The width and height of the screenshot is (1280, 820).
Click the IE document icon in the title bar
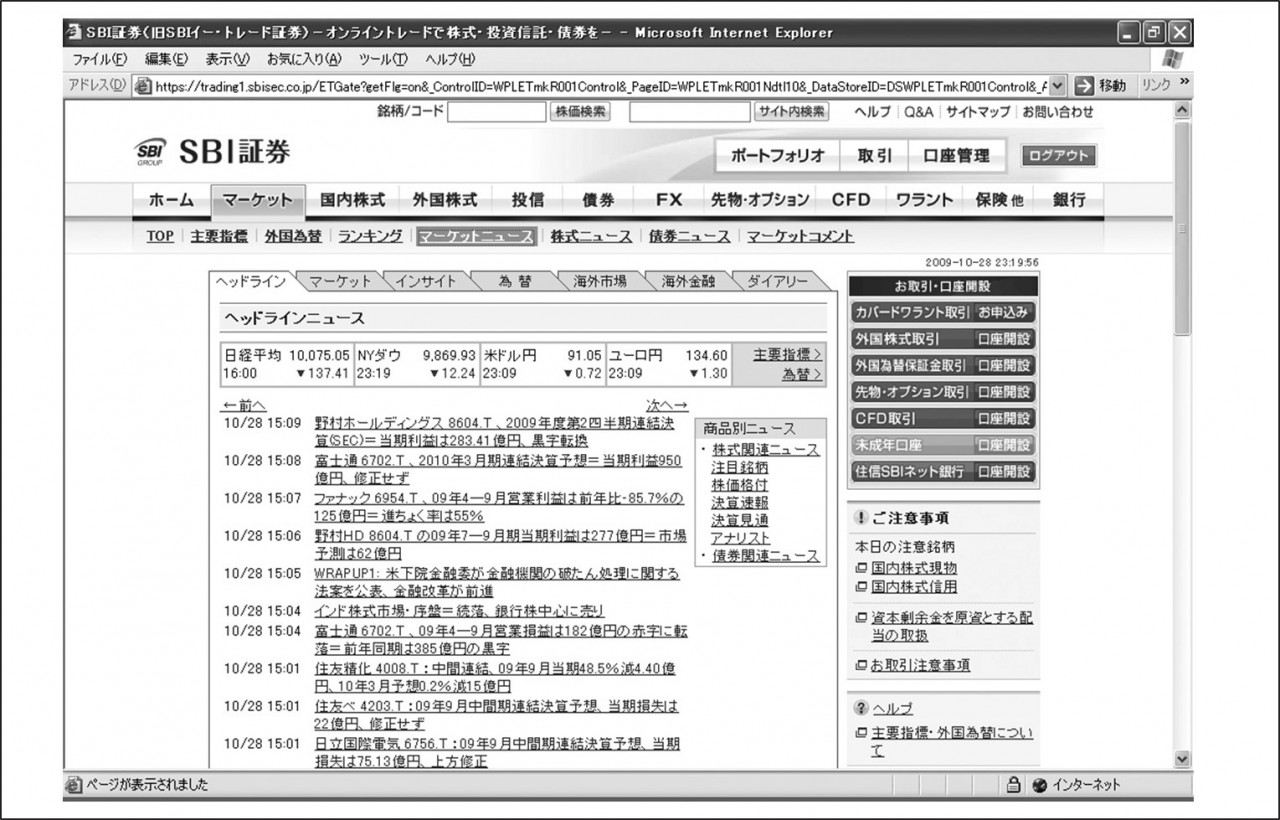(x=72, y=31)
